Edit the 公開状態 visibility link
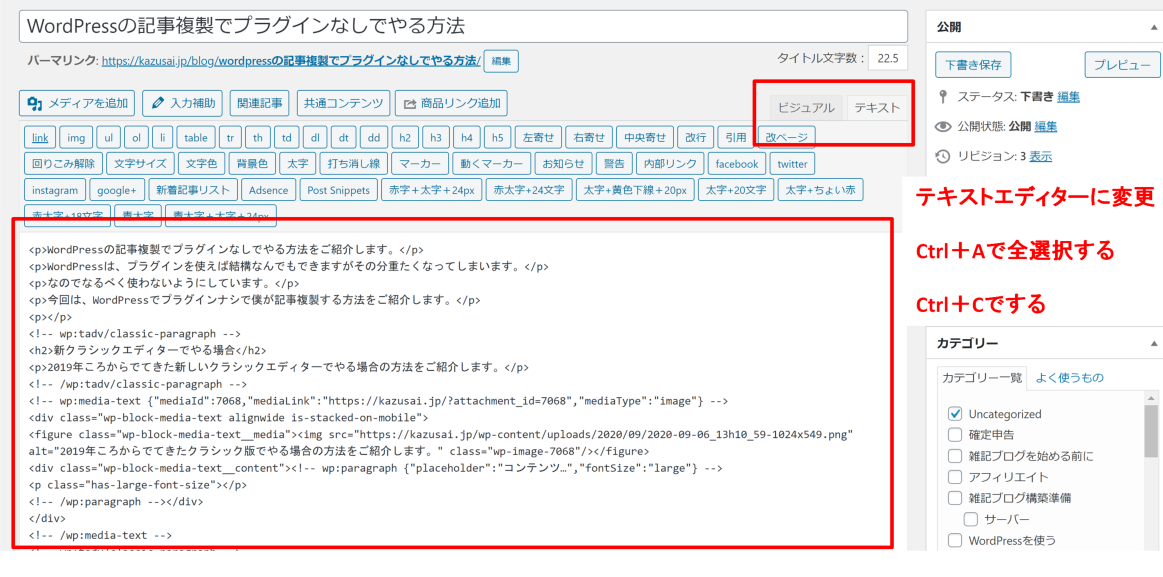The height and width of the screenshot is (577, 1163). pyautogui.click(x=1045, y=126)
